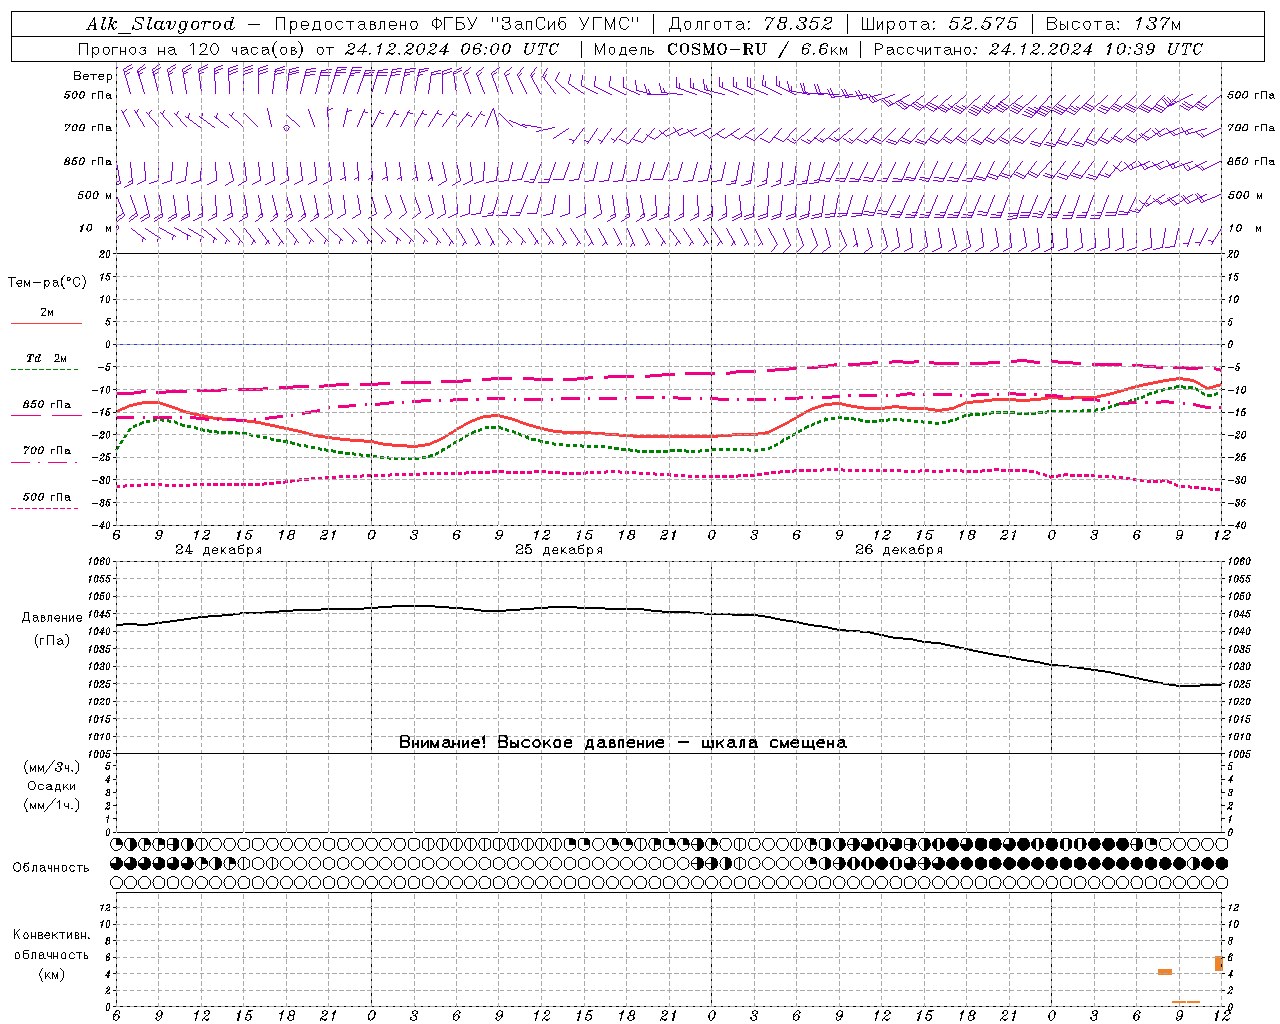This screenshot has height=1024, width=1280.
Task: Click the Облачность cloud cover label
Action: pos(51,868)
